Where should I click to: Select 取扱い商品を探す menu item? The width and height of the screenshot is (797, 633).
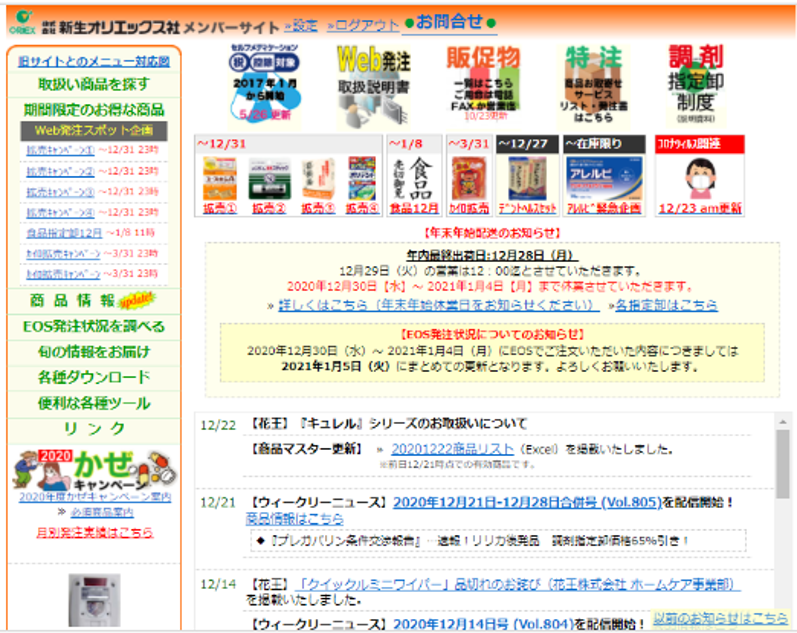point(94,84)
